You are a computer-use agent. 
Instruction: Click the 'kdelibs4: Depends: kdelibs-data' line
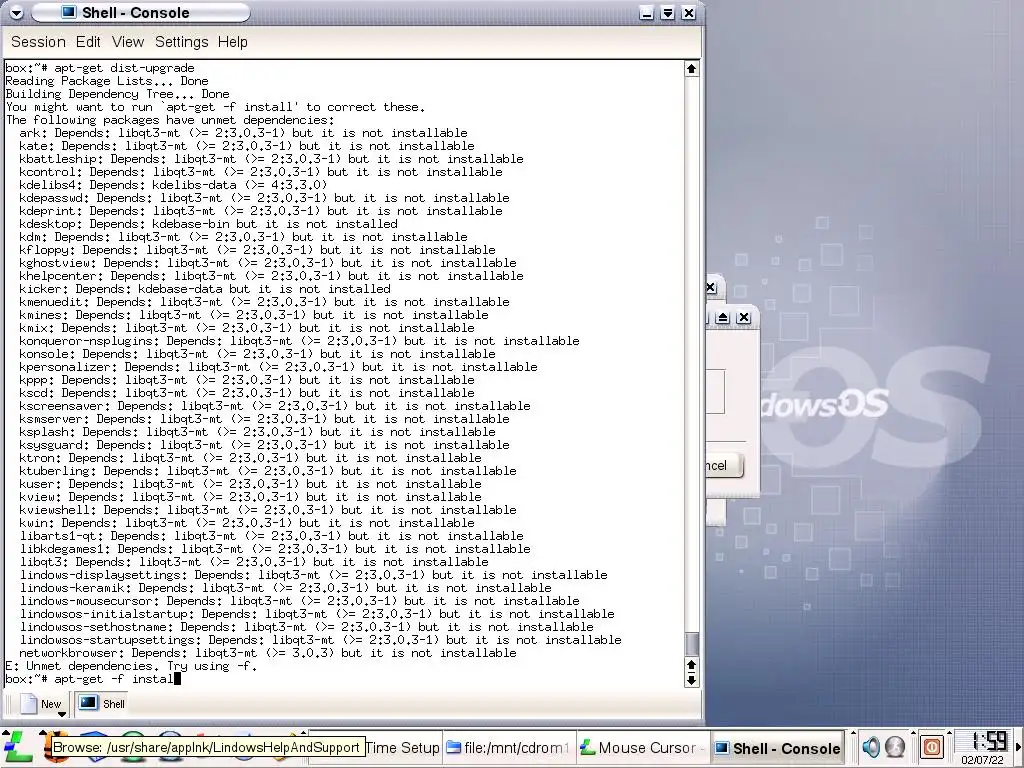pos(173,185)
